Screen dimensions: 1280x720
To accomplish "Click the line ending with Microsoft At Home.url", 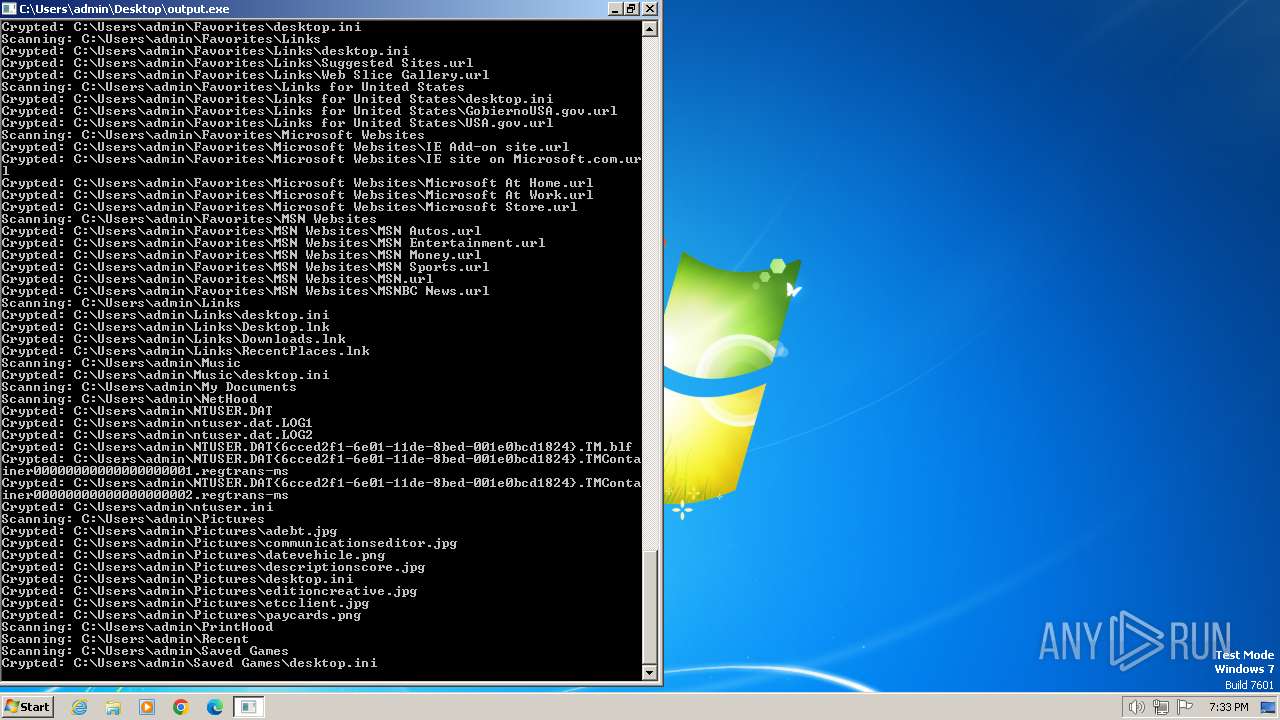I will click(297, 183).
